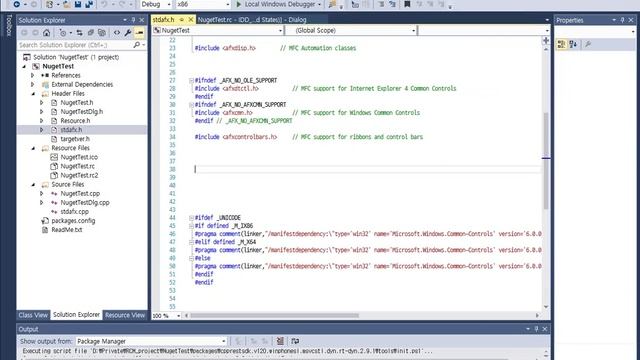
Task: Select the Solution Explorer tab
Action: click(x=76, y=315)
